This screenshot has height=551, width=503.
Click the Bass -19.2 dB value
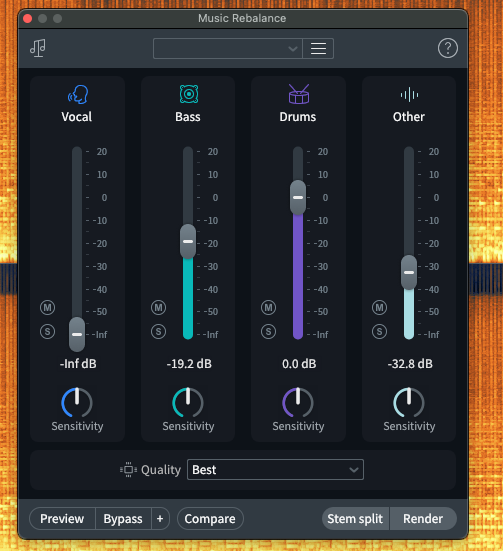pos(189,364)
